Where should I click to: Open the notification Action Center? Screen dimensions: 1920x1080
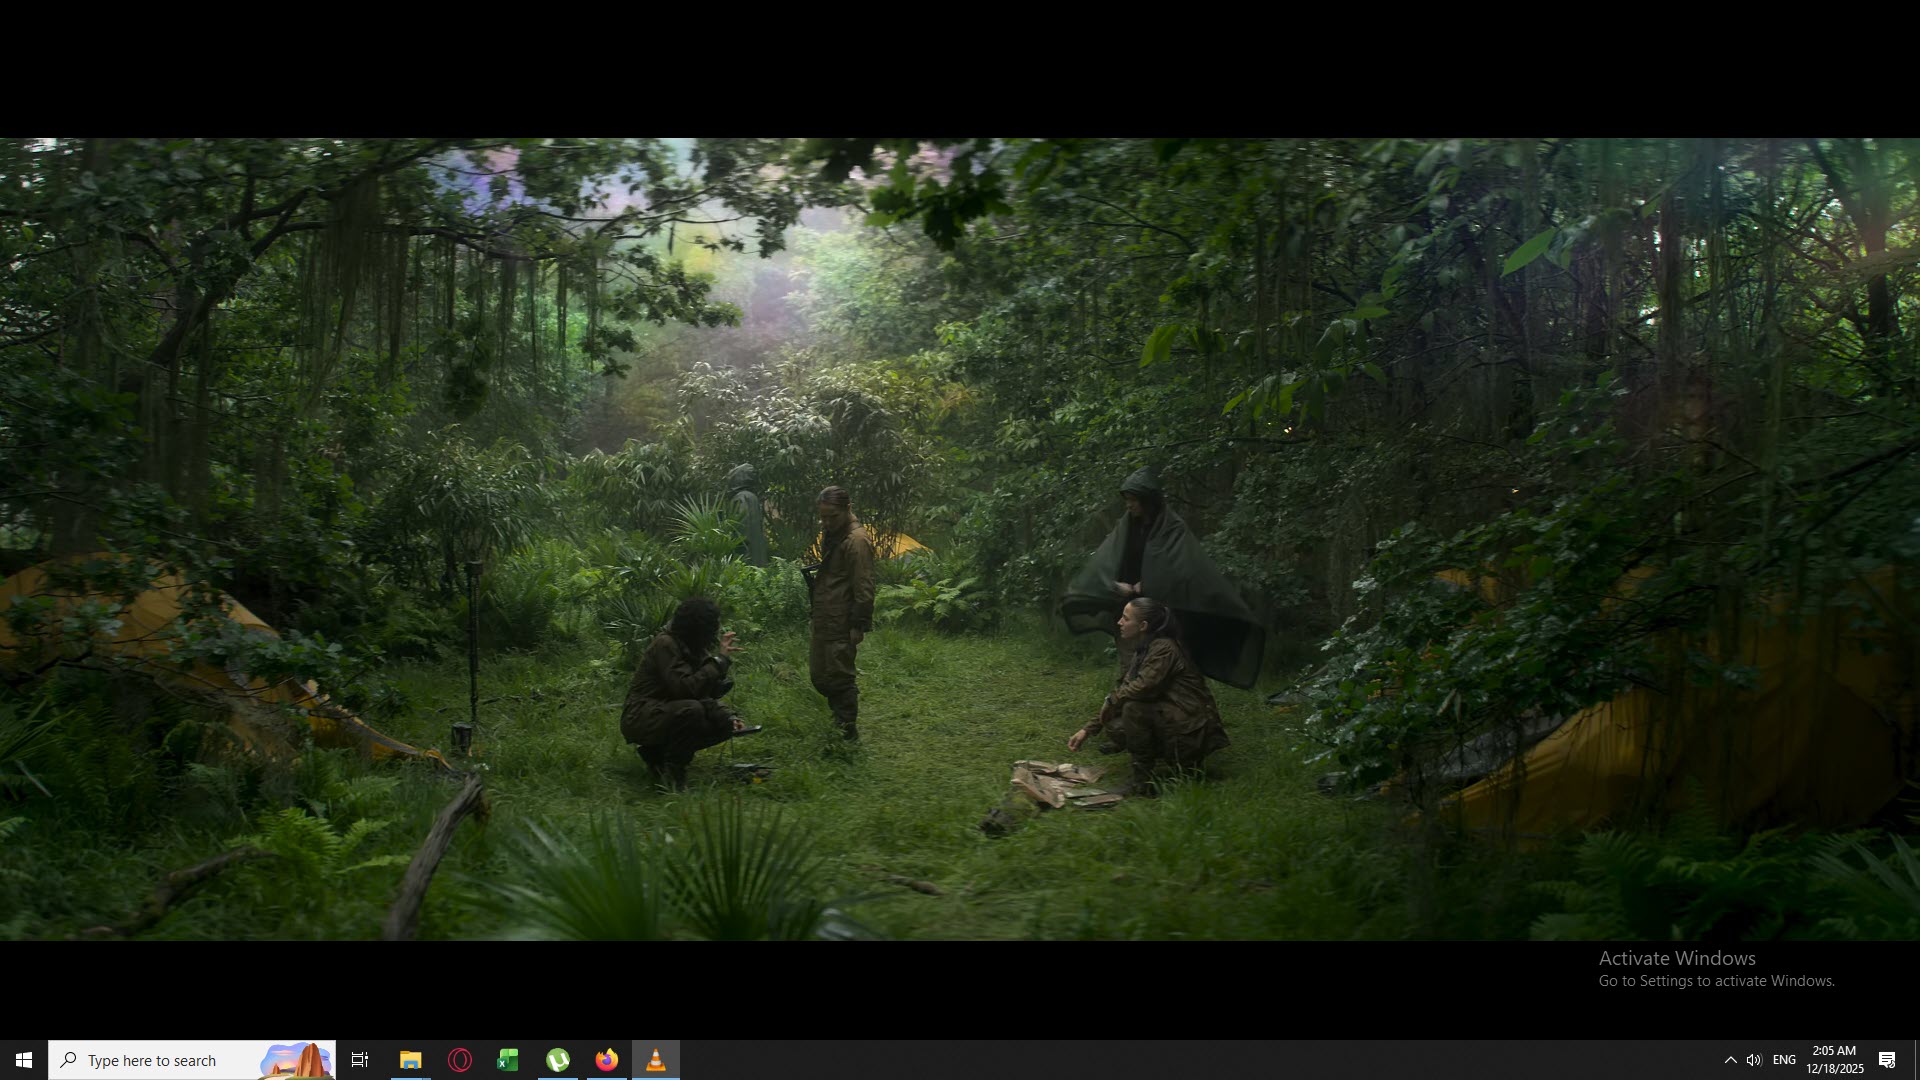(x=1887, y=1060)
